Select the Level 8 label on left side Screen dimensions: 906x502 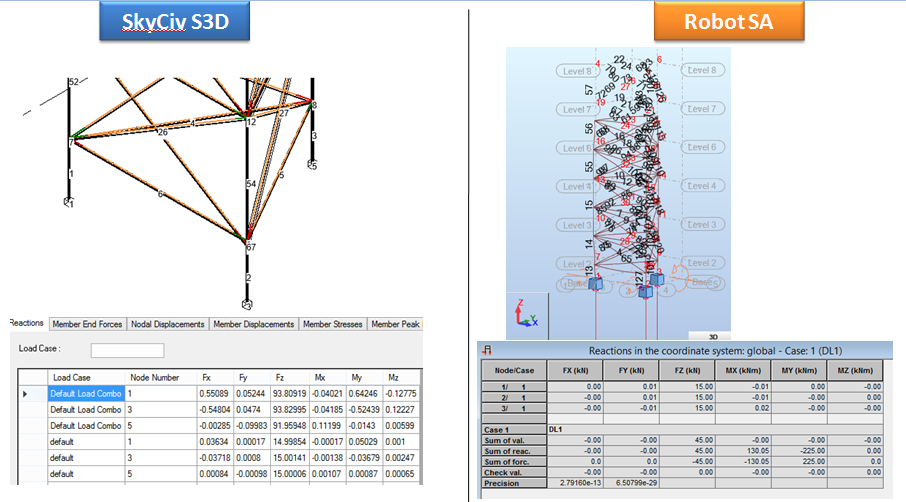click(577, 71)
